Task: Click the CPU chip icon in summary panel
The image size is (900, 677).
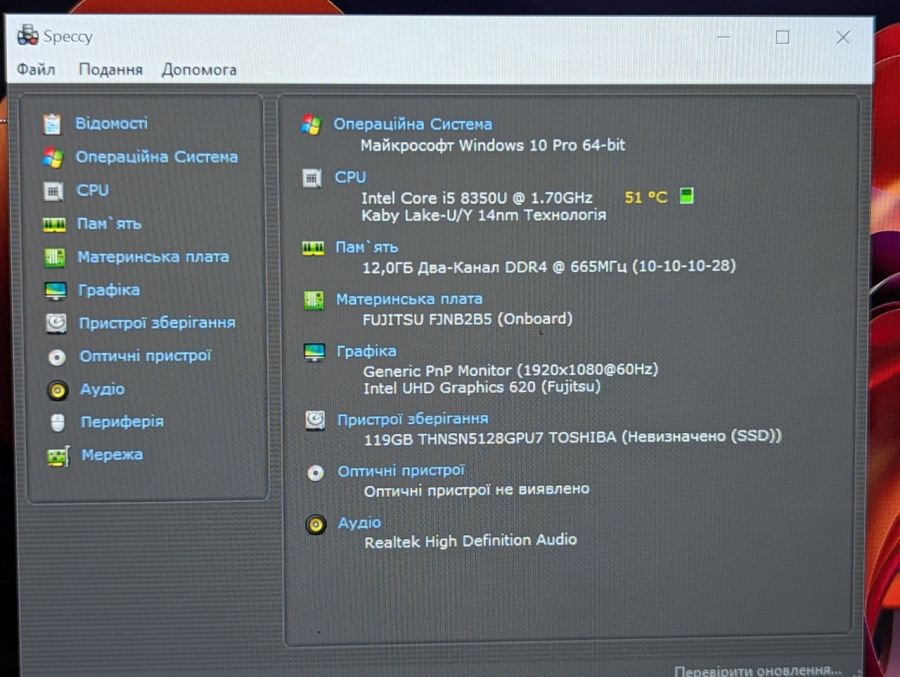Action: click(312, 178)
